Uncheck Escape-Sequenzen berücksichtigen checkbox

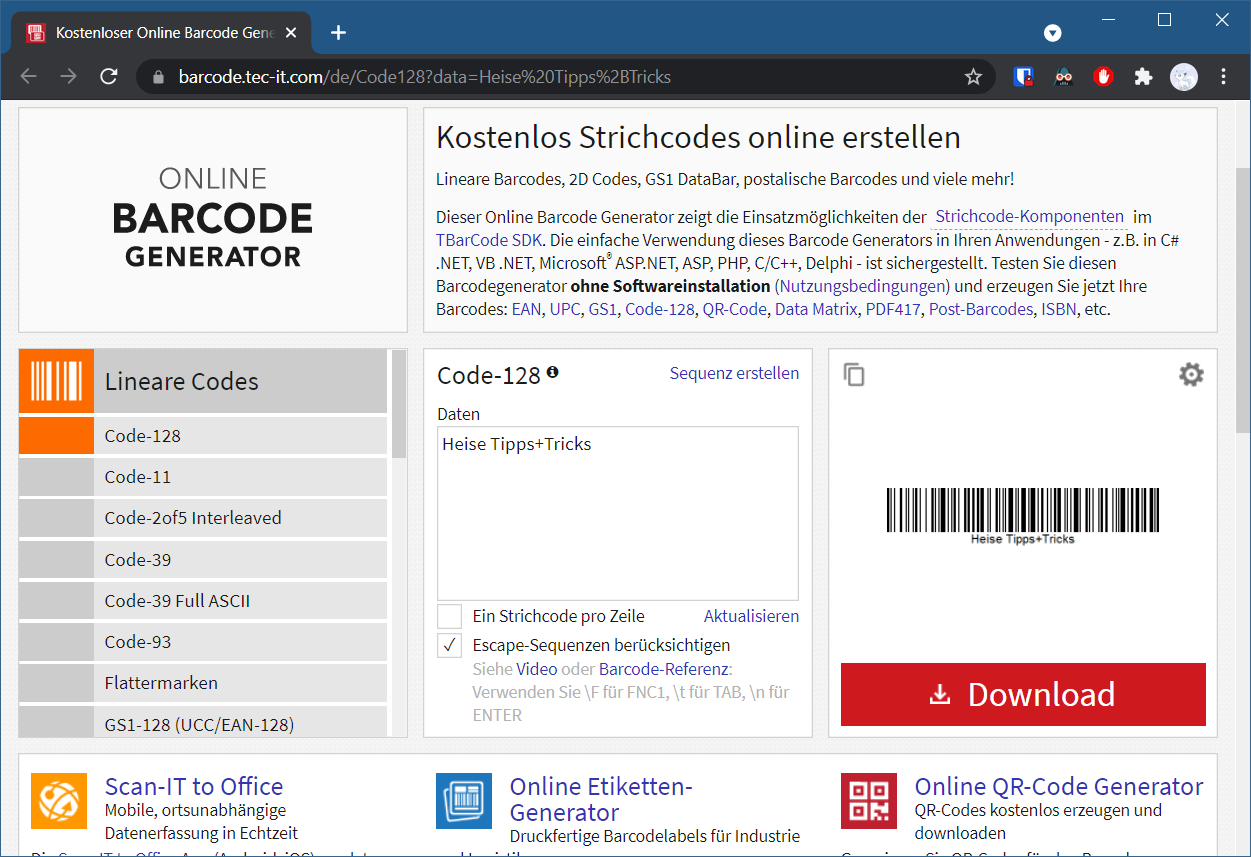point(450,645)
